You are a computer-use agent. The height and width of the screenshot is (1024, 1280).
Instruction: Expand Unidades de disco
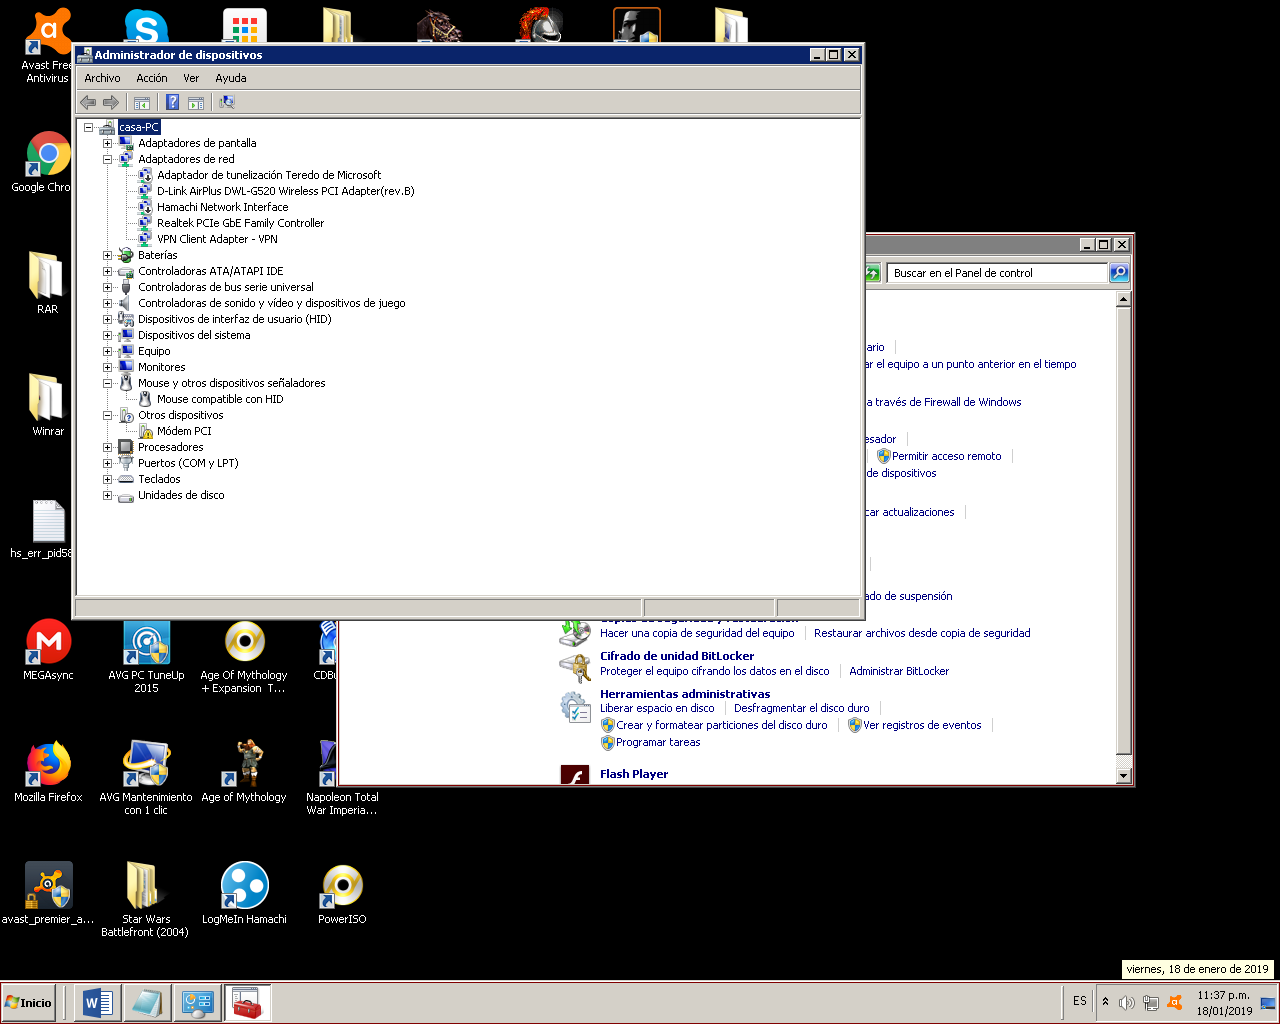[108, 495]
